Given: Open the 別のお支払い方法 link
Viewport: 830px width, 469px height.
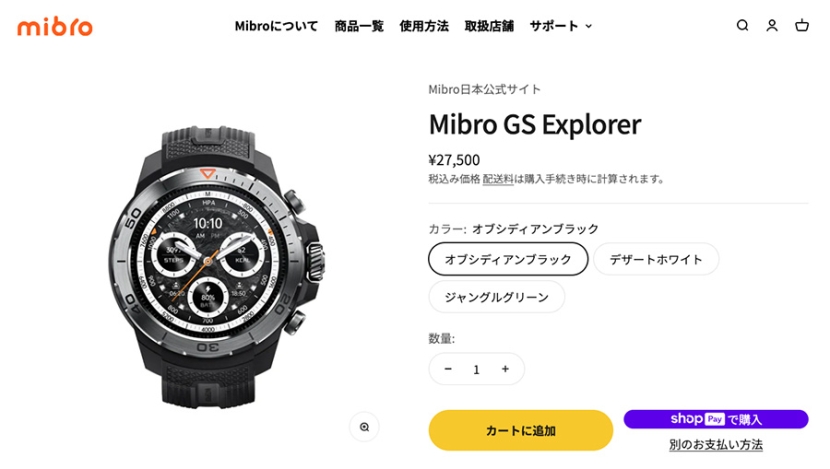Looking at the screenshot, I should coord(716,445).
